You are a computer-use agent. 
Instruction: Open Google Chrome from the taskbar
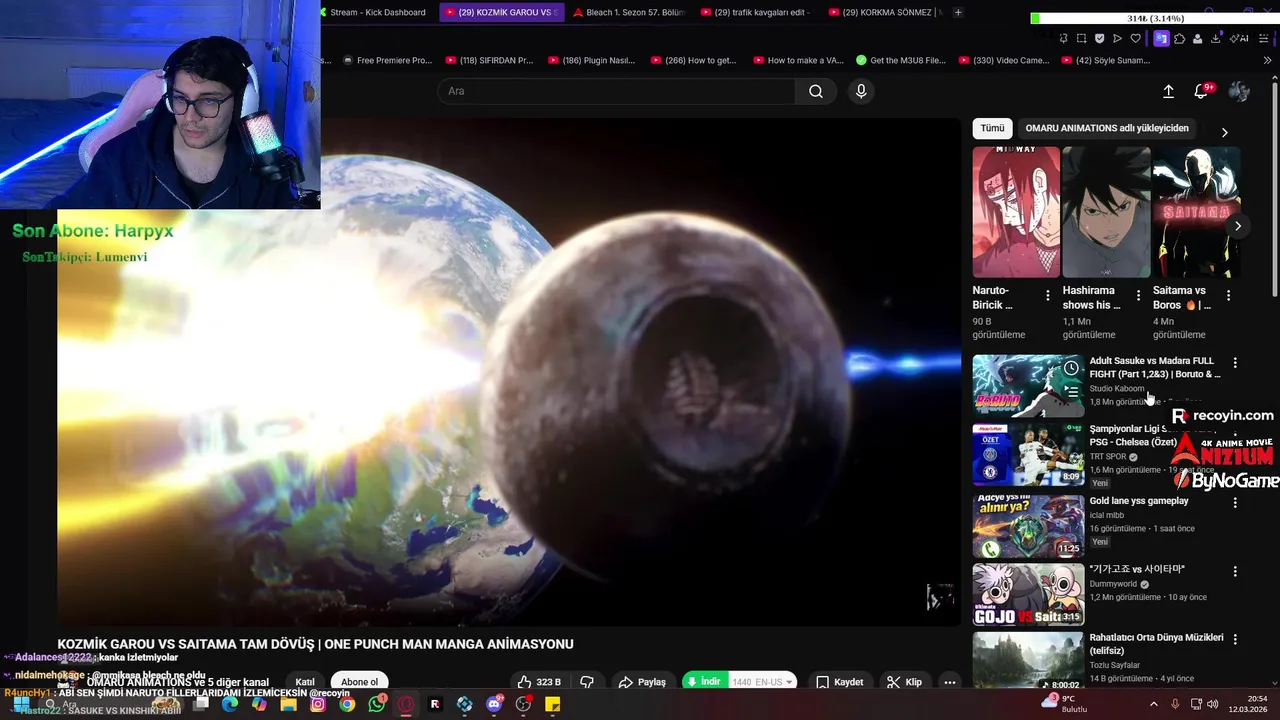[347, 704]
